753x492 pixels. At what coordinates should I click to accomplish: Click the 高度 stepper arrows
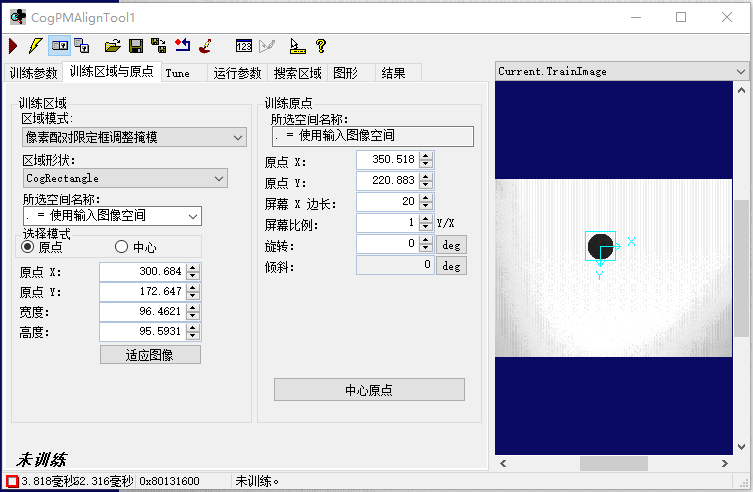[x=193, y=332]
